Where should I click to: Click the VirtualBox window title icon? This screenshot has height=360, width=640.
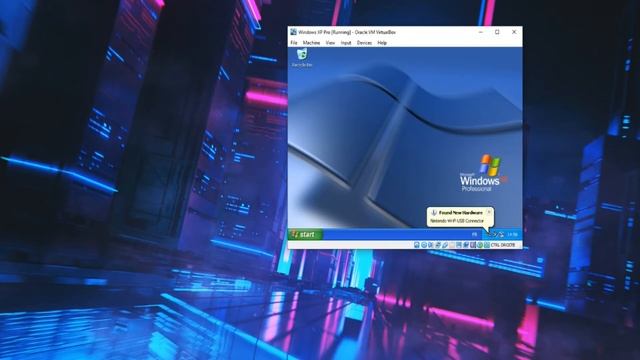coord(293,32)
